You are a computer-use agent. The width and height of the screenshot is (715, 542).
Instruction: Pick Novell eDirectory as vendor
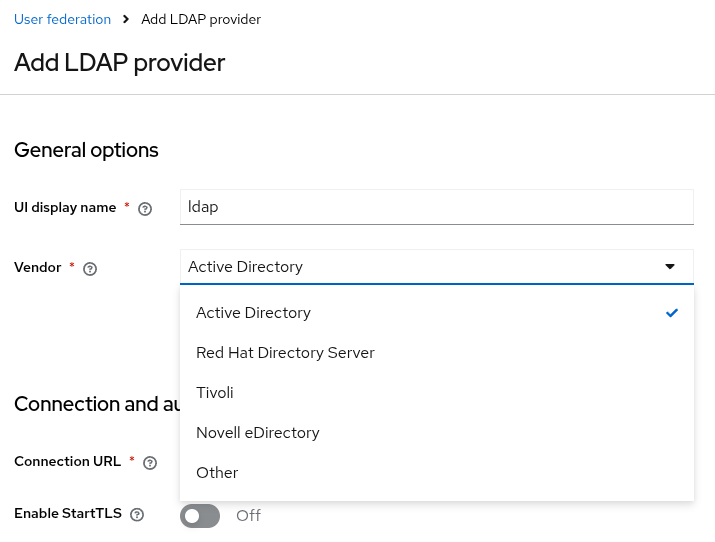pos(258,433)
